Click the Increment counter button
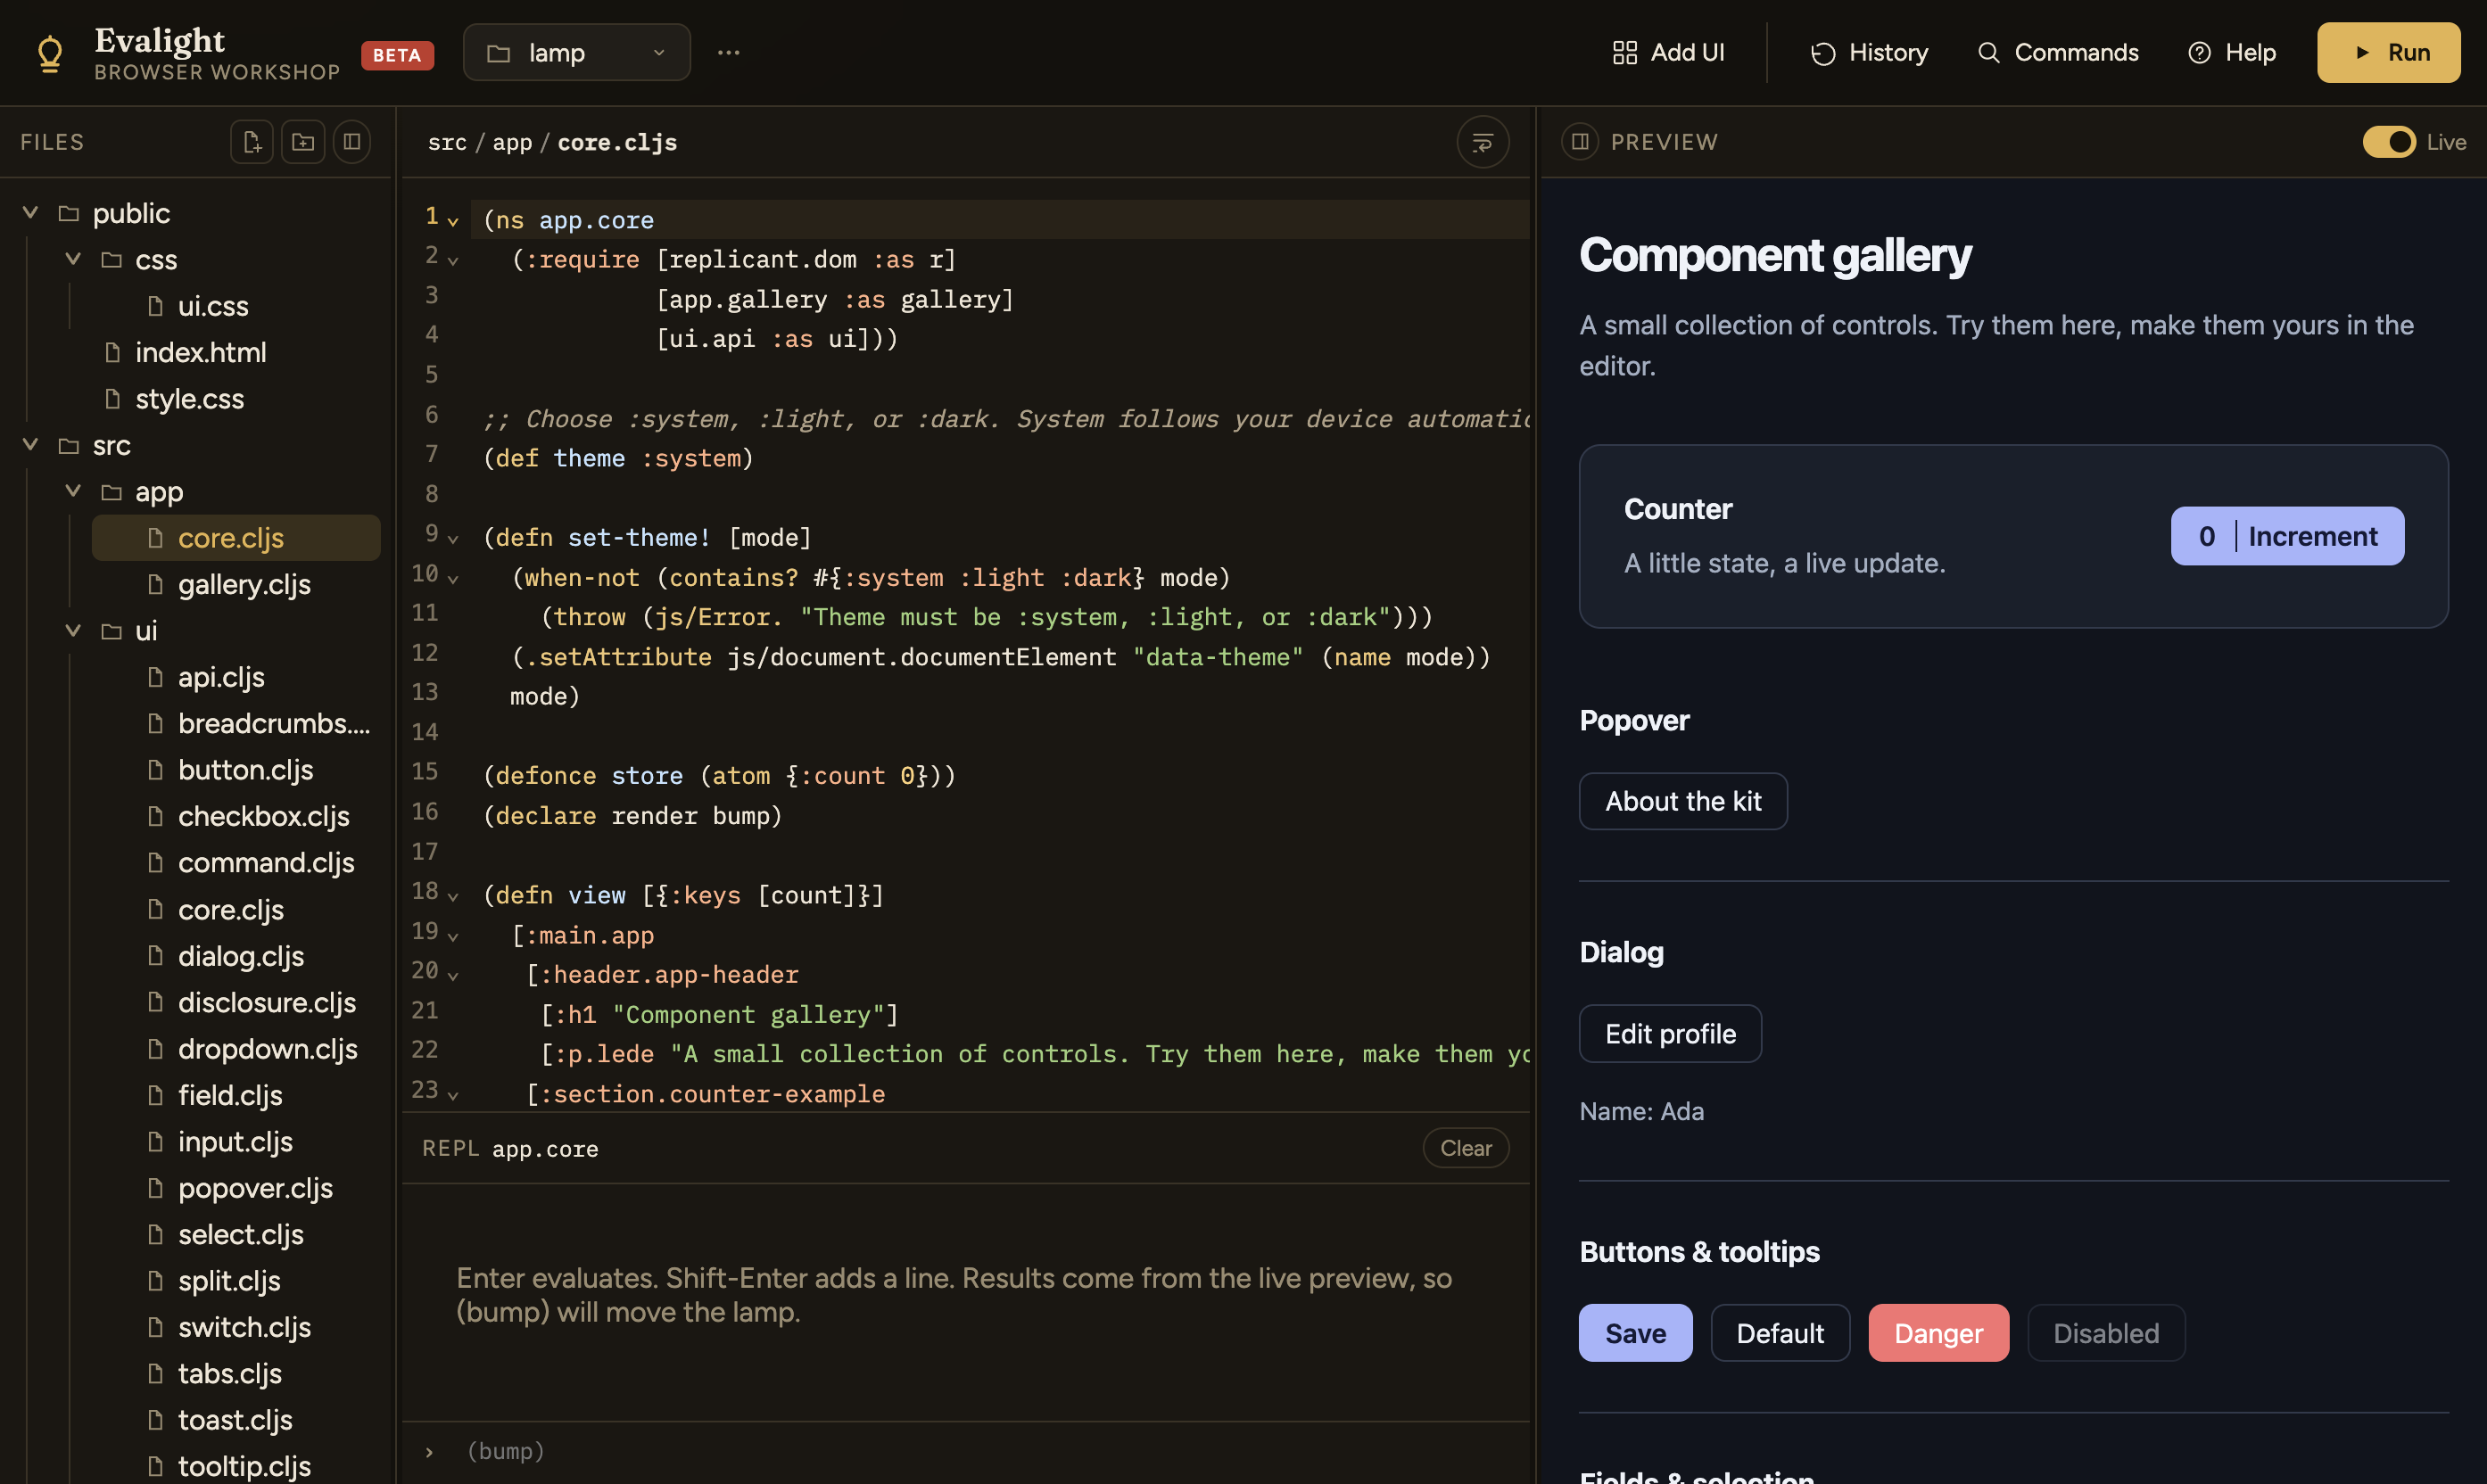 point(2287,536)
